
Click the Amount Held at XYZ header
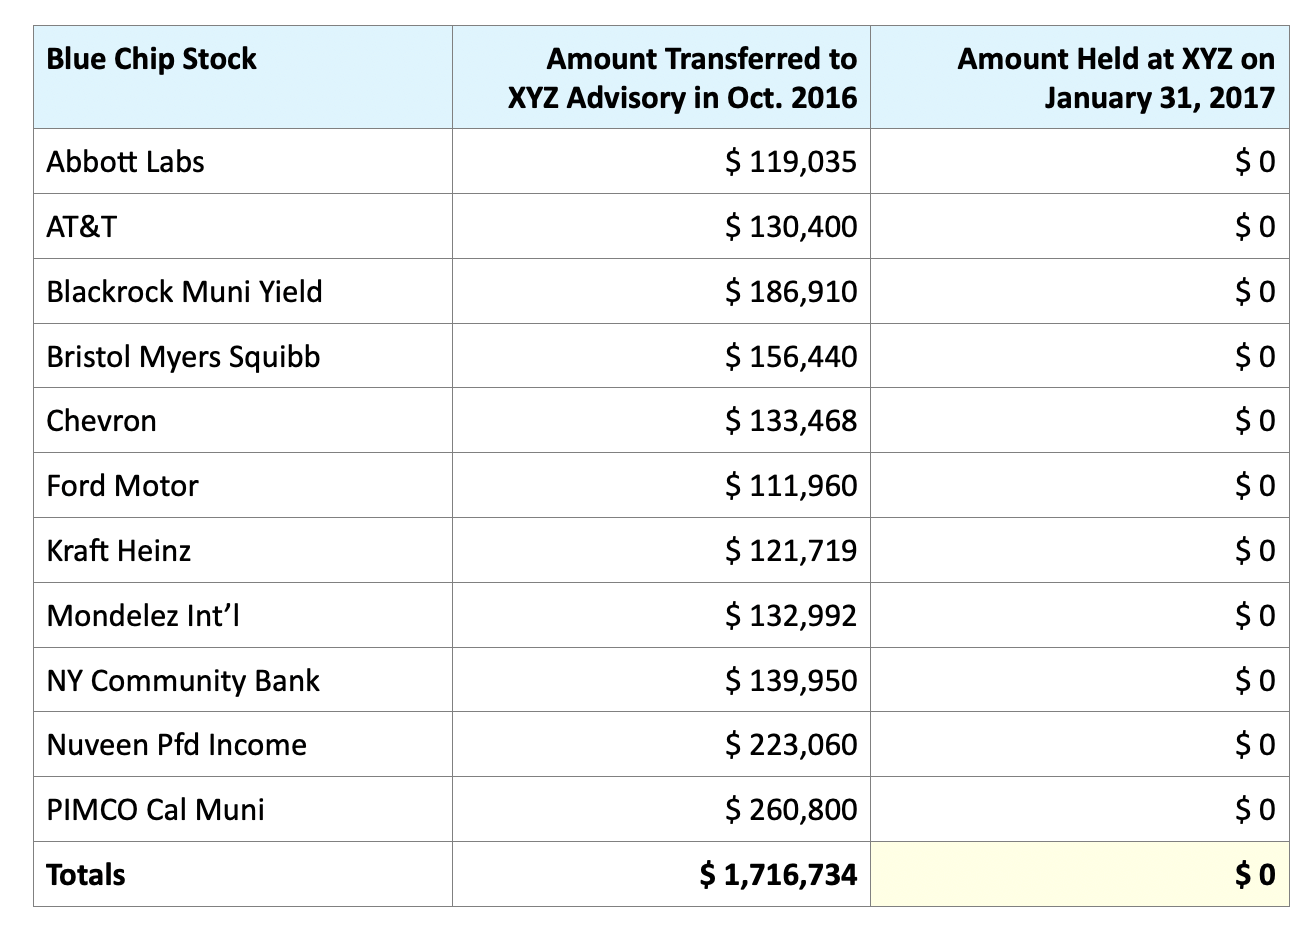tap(1116, 78)
